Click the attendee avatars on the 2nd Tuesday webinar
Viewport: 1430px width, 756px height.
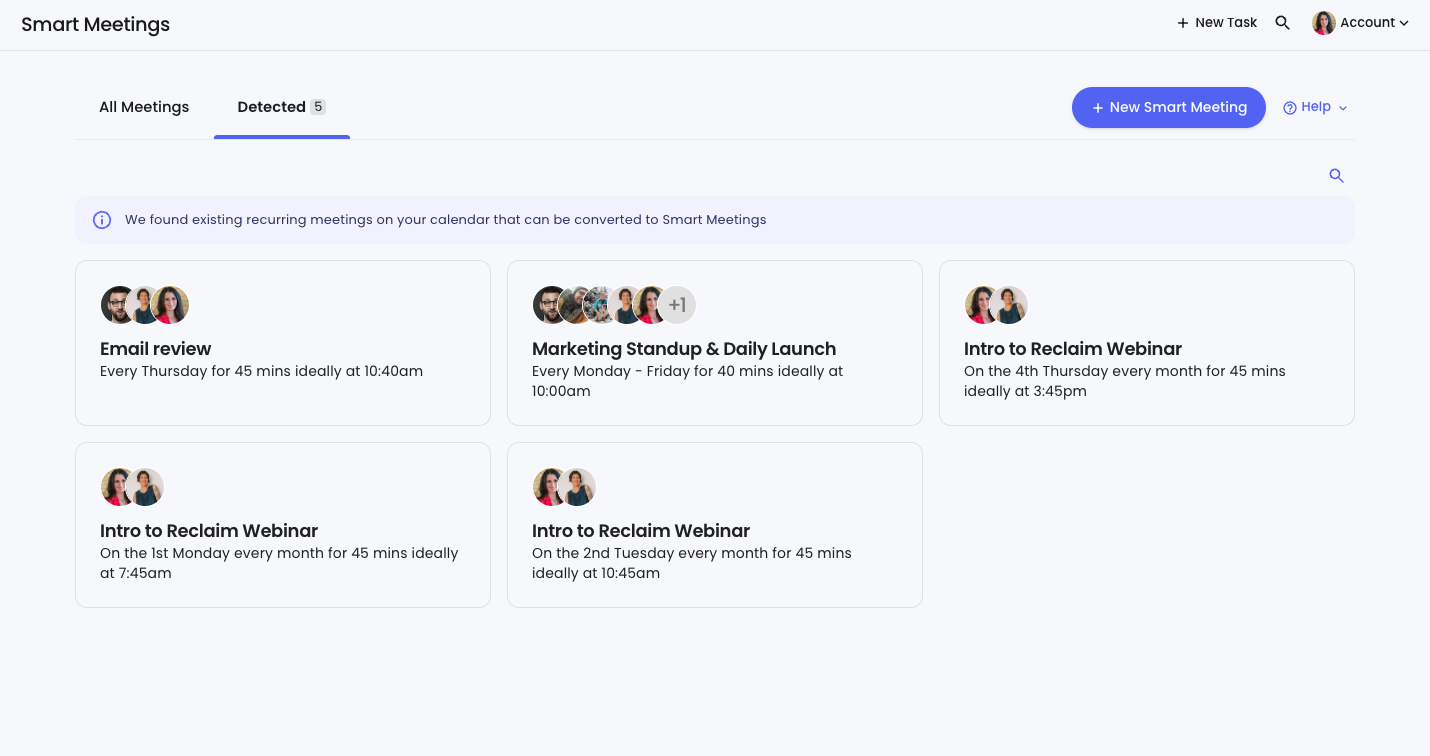(x=564, y=487)
